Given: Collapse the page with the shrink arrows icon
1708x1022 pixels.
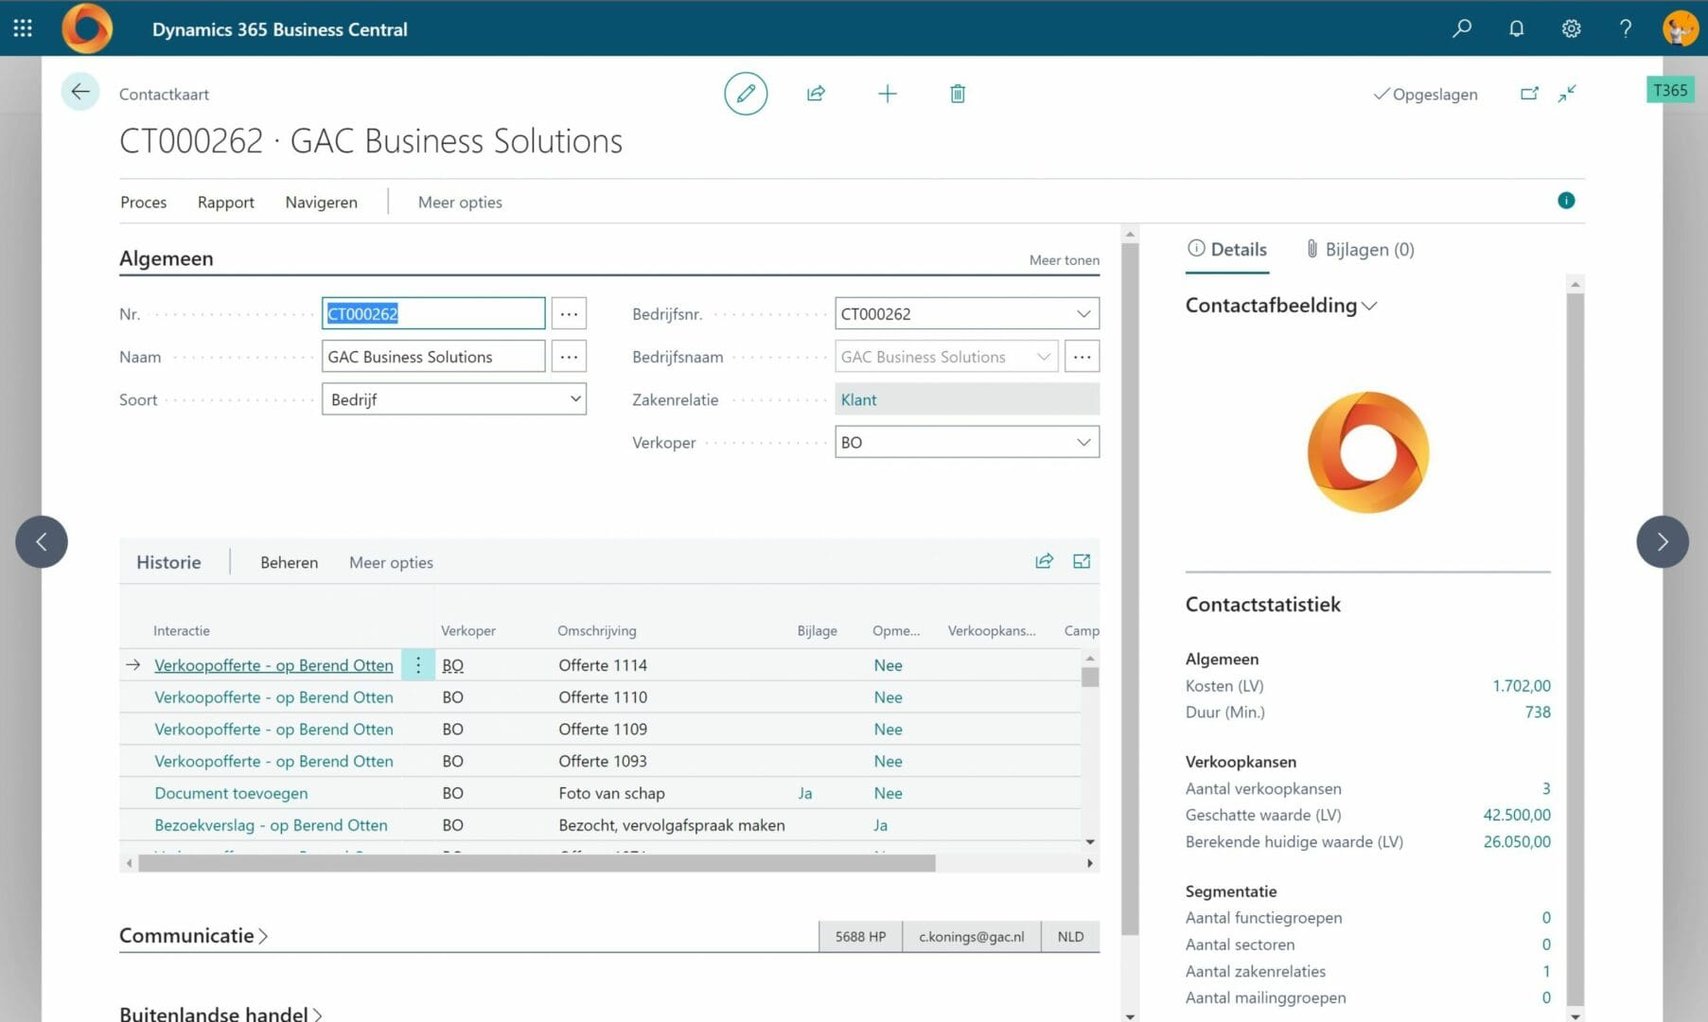Looking at the screenshot, I should [1567, 93].
